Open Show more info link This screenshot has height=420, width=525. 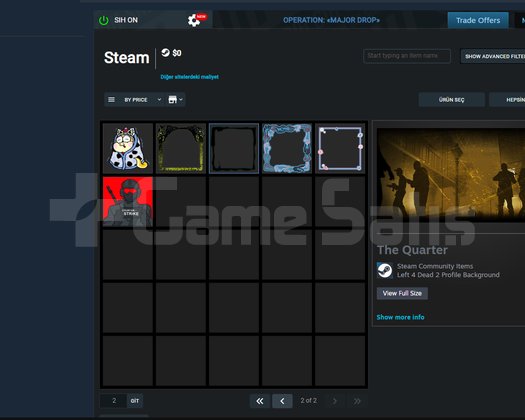coord(400,317)
